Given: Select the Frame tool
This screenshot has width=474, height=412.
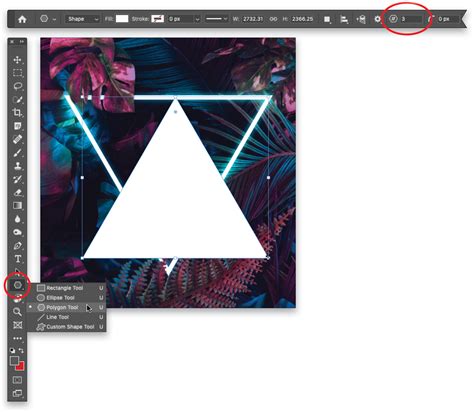Looking at the screenshot, I should point(17,126).
